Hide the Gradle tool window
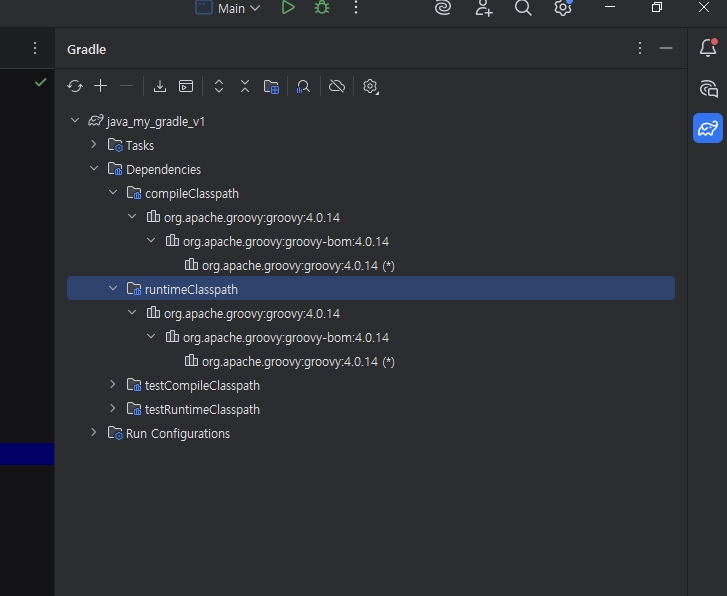727x596 pixels. 666,48
